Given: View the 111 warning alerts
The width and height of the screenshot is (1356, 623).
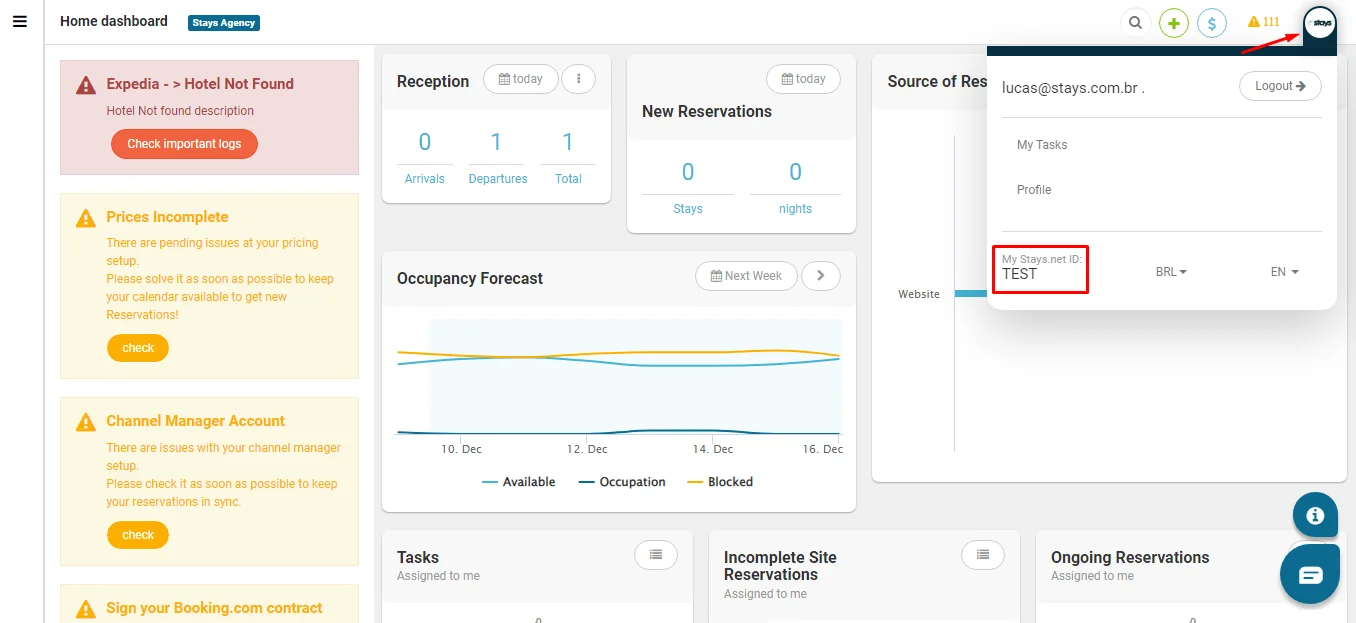Looking at the screenshot, I should pos(1264,21).
